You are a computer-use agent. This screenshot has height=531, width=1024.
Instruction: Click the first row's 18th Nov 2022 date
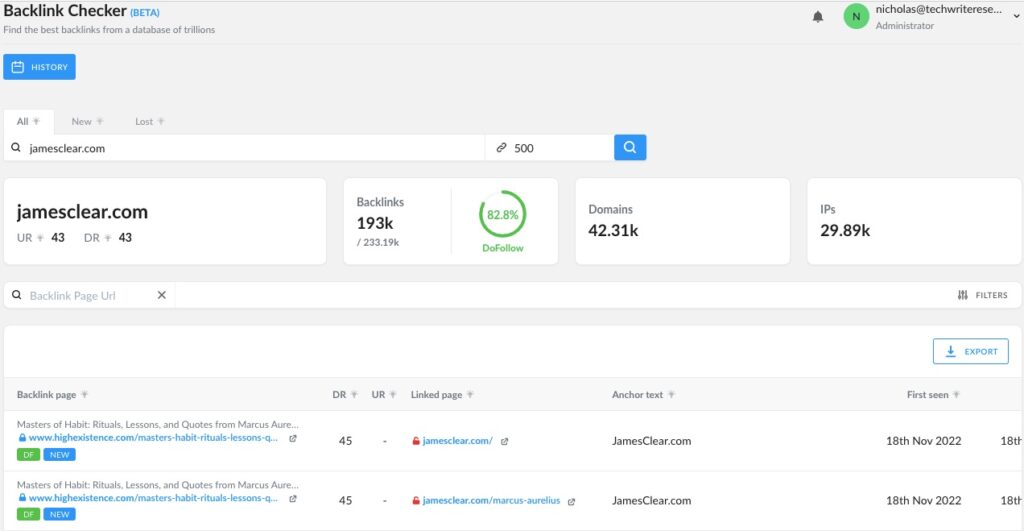(x=923, y=441)
